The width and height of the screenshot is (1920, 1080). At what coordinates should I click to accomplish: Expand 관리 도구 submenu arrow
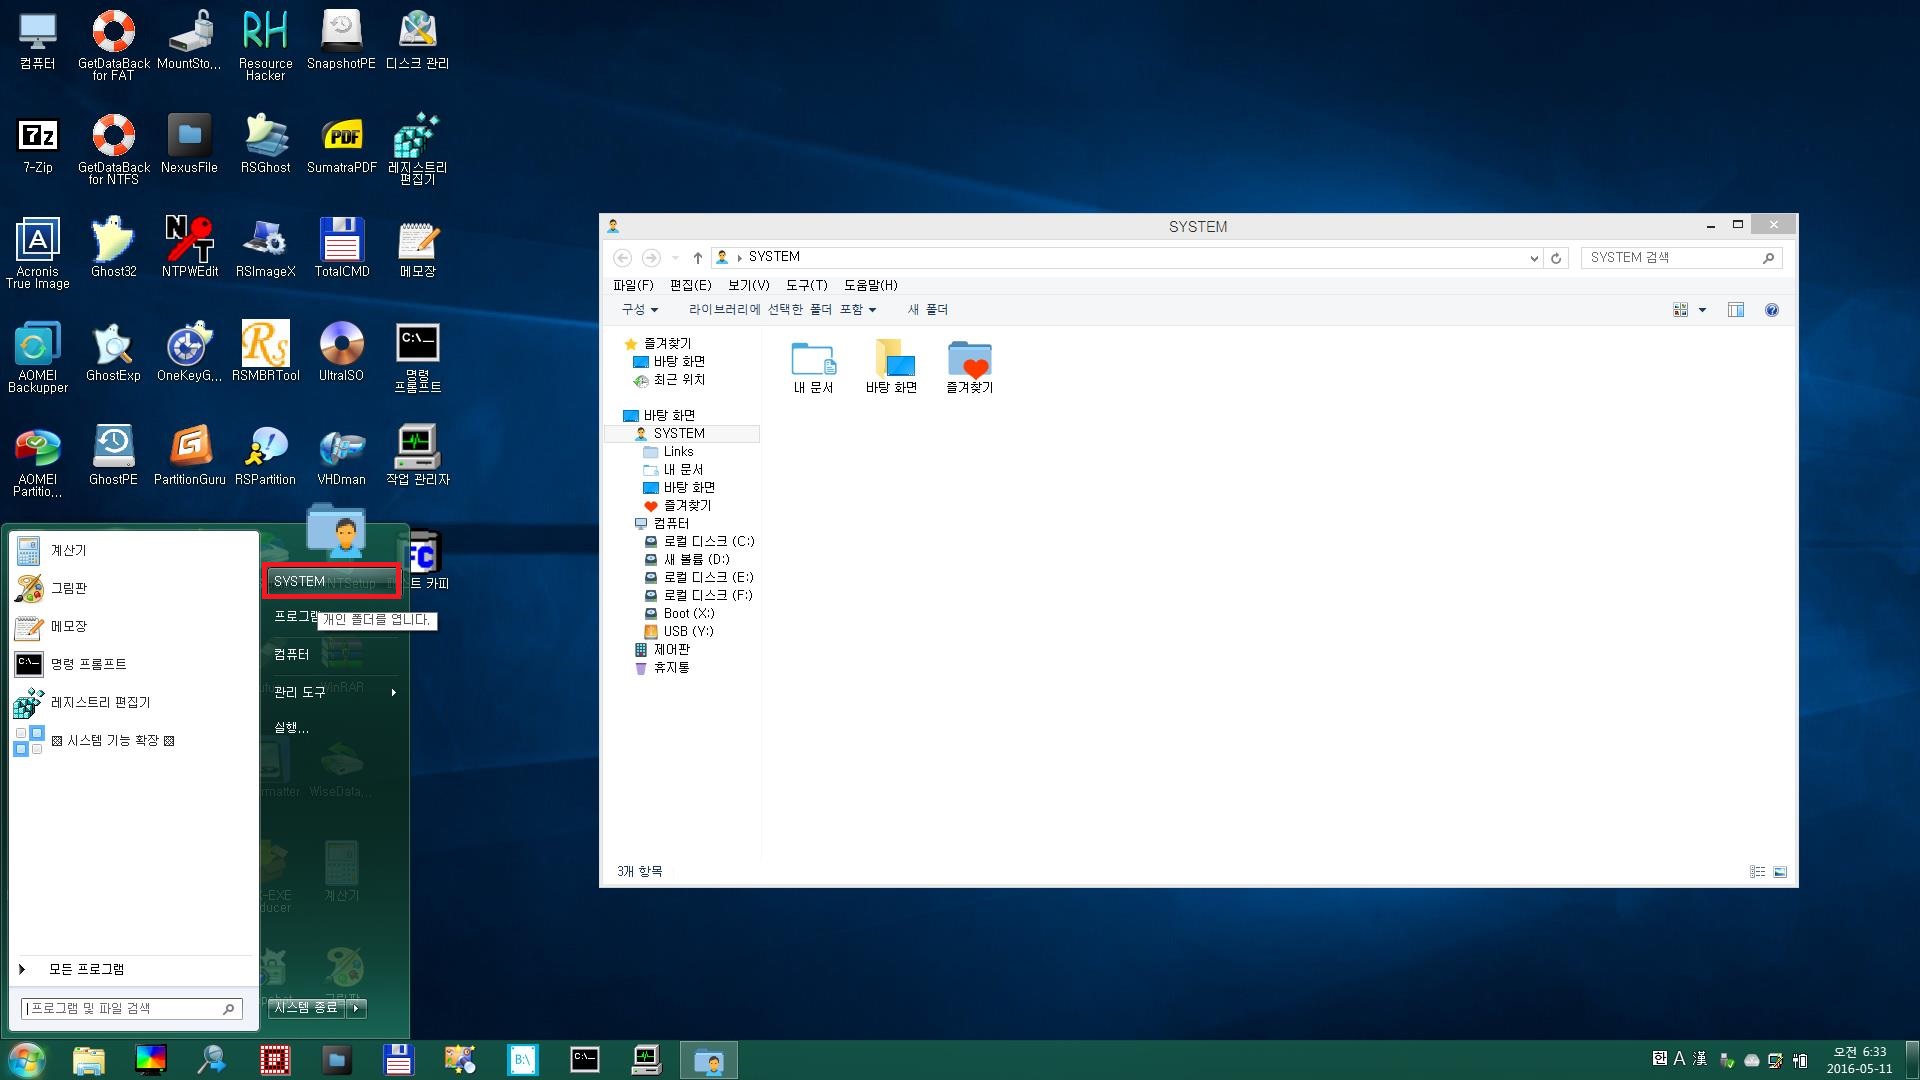(392, 691)
